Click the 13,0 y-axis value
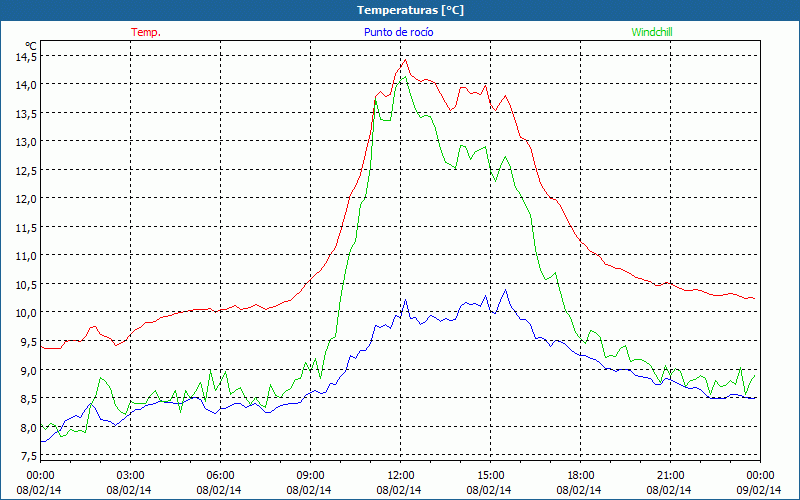The height and width of the screenshot is (500, 800). (26, 142)
